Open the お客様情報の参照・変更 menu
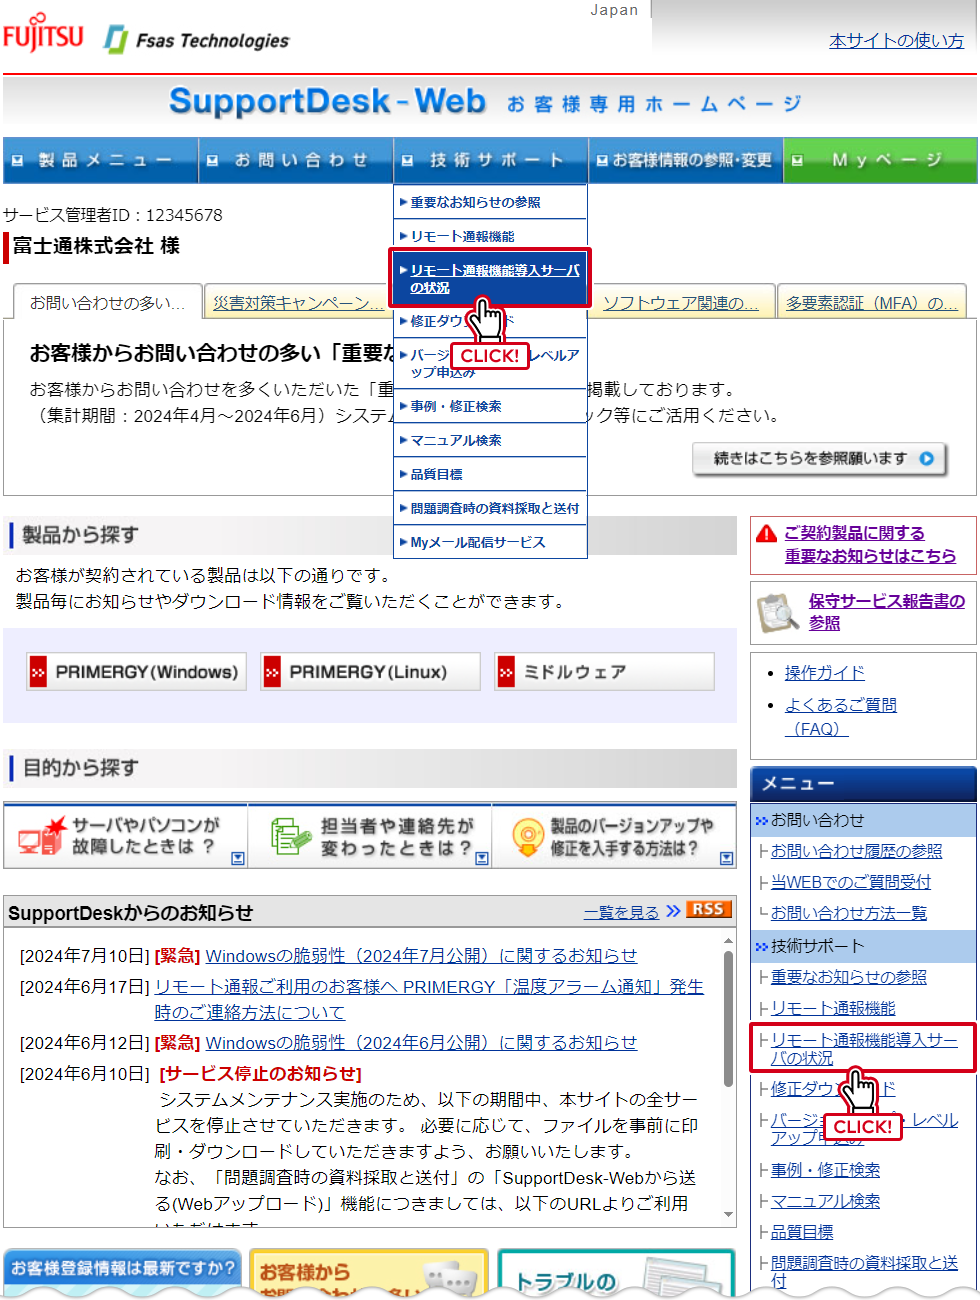980x1300 pixels. (685, 160)
